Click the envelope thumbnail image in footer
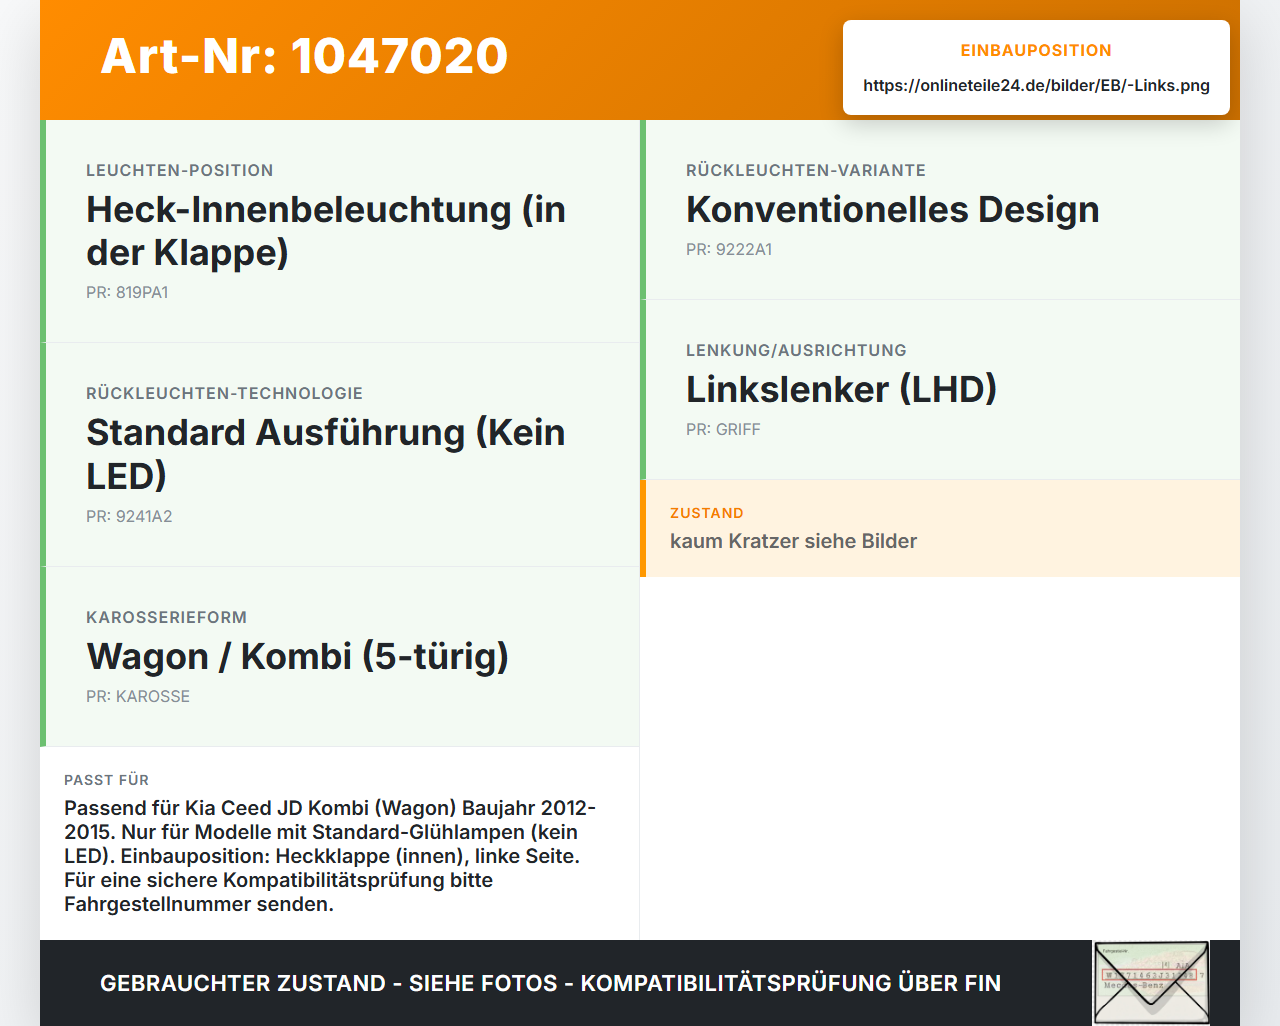 (x=1151, y=983)
